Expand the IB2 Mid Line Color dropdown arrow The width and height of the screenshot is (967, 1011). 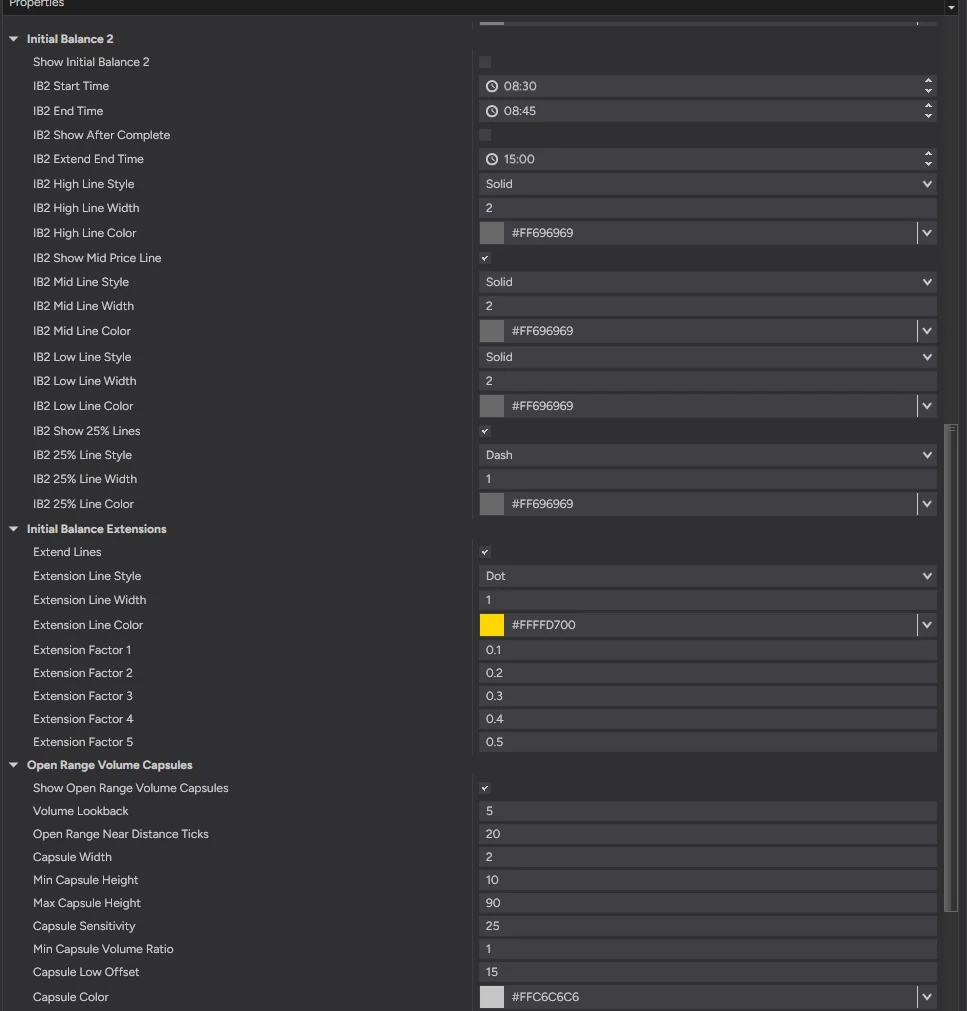coord(927,331)
